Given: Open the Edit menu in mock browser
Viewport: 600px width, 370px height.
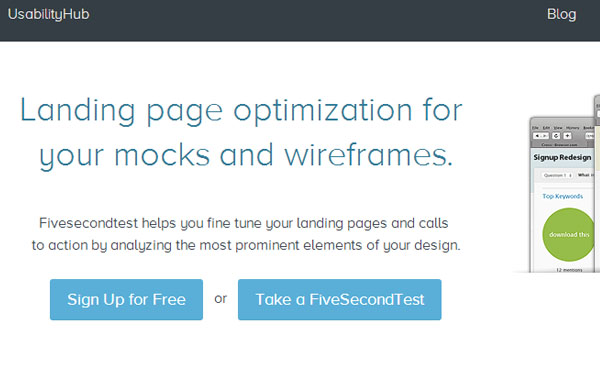Looking at the screenshot, I should pos(546,128).
